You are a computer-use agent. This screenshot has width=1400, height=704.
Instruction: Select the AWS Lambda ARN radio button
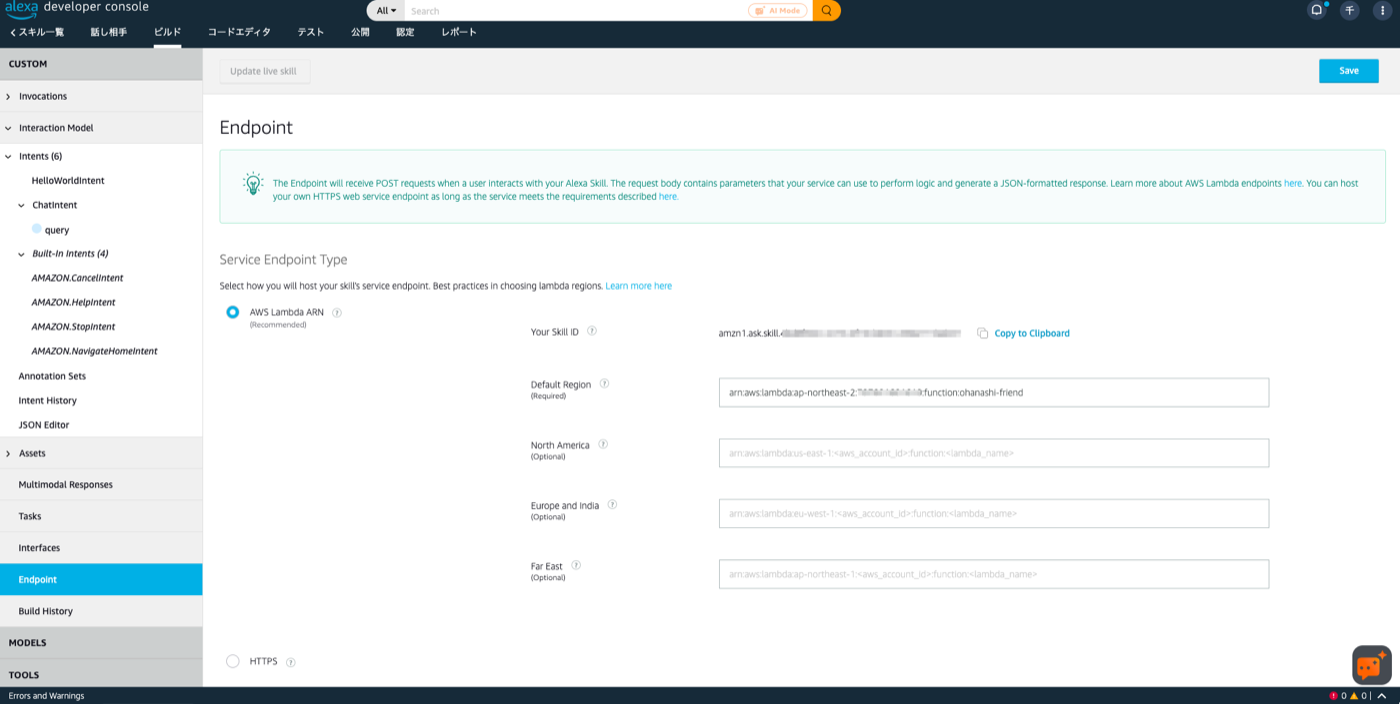(232, 312)
